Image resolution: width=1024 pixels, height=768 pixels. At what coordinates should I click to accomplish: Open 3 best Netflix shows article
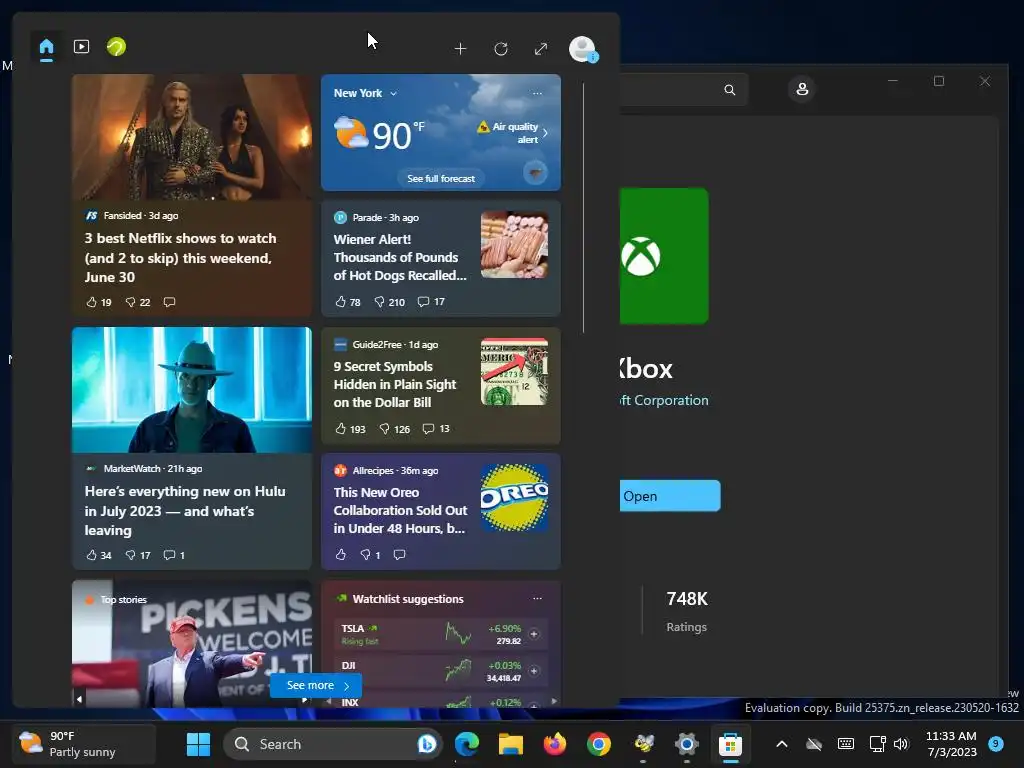click(x=180, y=257)
